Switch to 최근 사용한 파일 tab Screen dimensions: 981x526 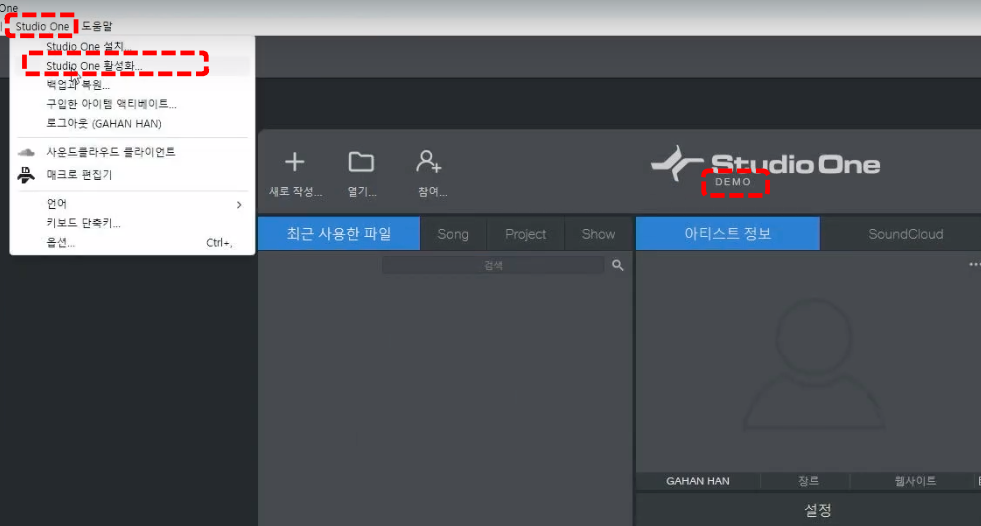pos(339,234)
